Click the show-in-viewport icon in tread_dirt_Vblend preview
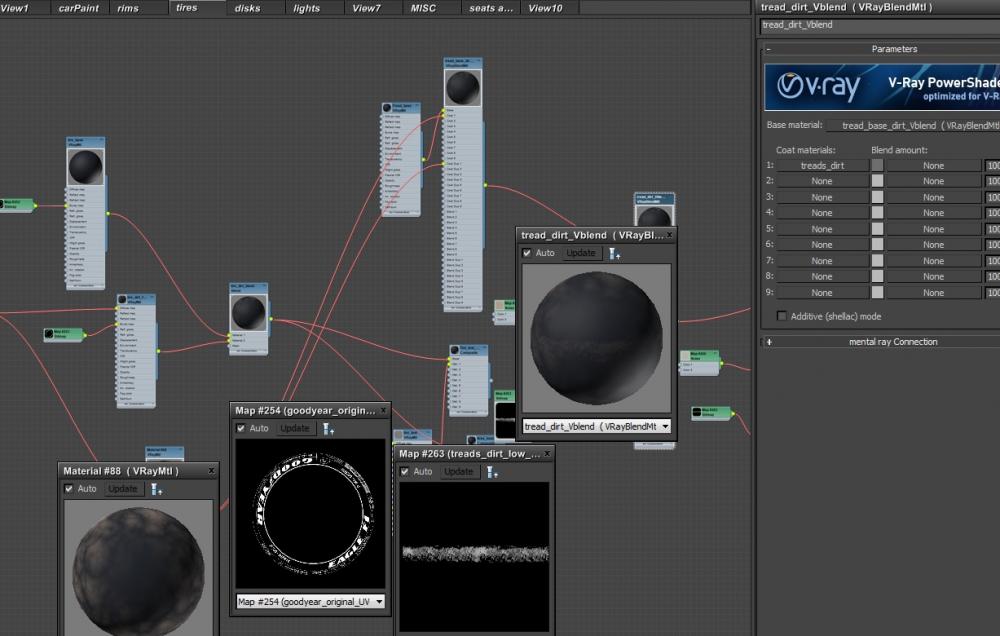Viewport: 1000px width, 636px height. point(613,254)
